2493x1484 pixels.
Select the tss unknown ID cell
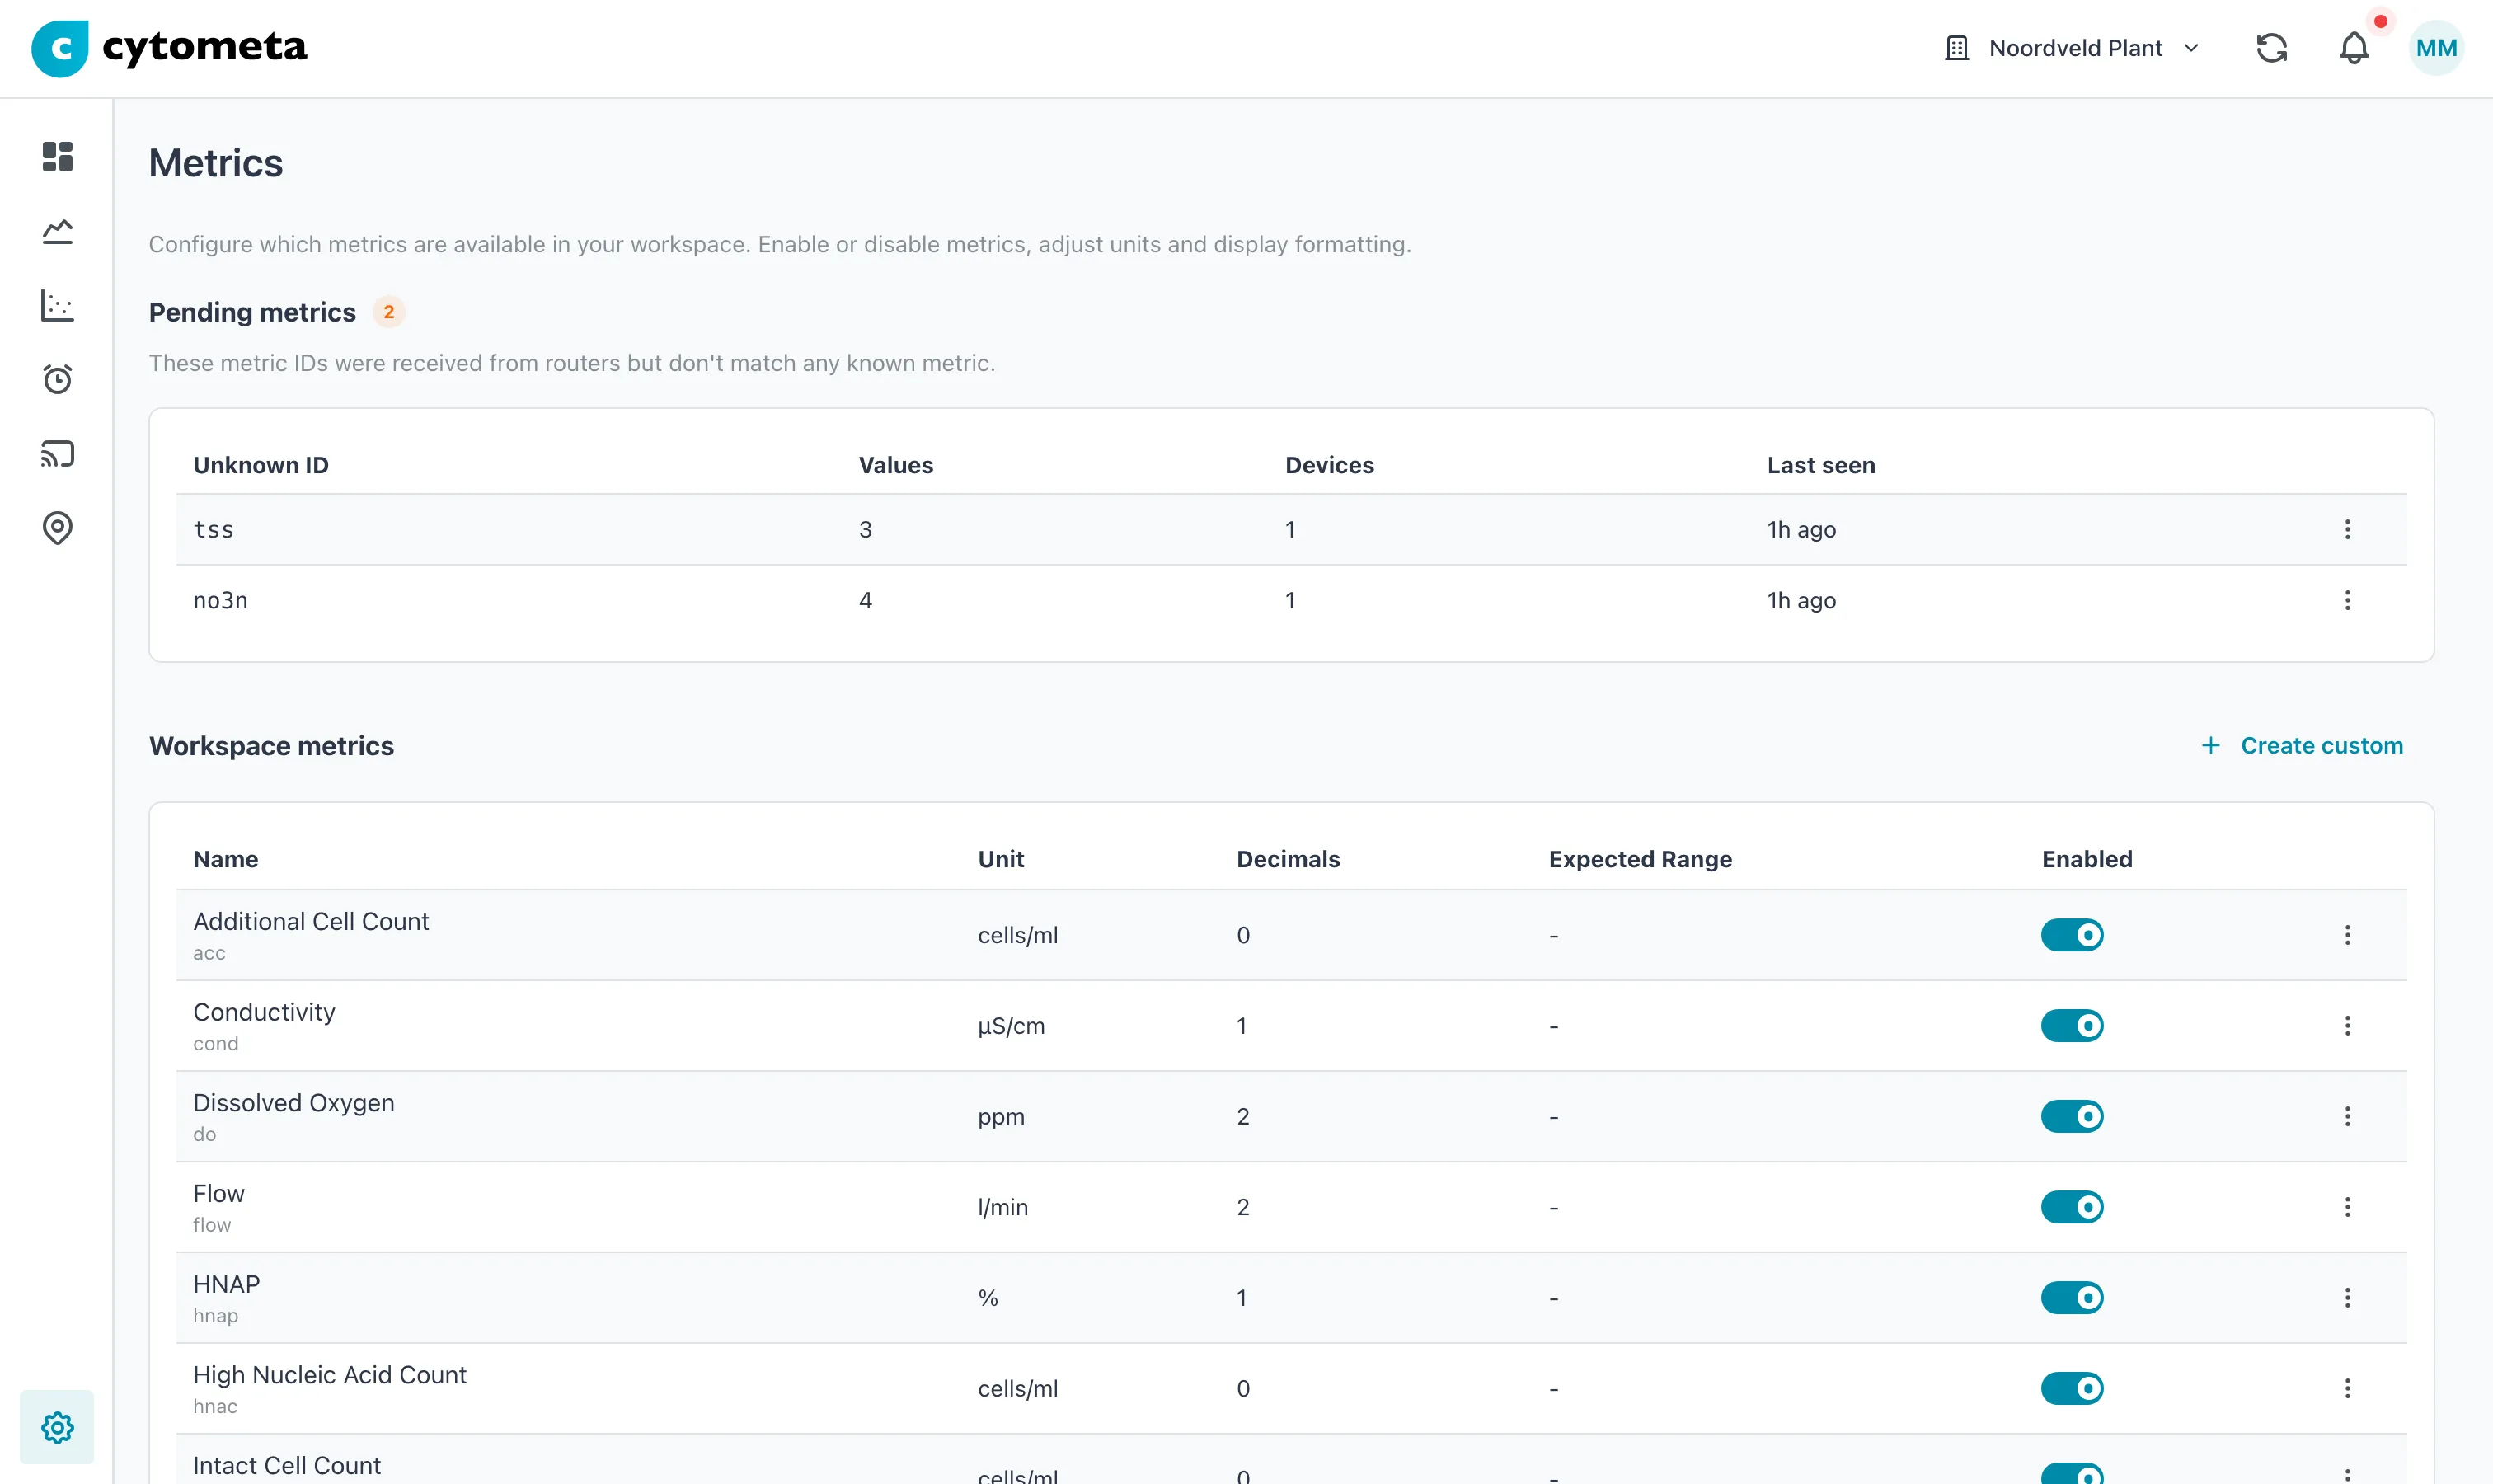tap(213, 530)
